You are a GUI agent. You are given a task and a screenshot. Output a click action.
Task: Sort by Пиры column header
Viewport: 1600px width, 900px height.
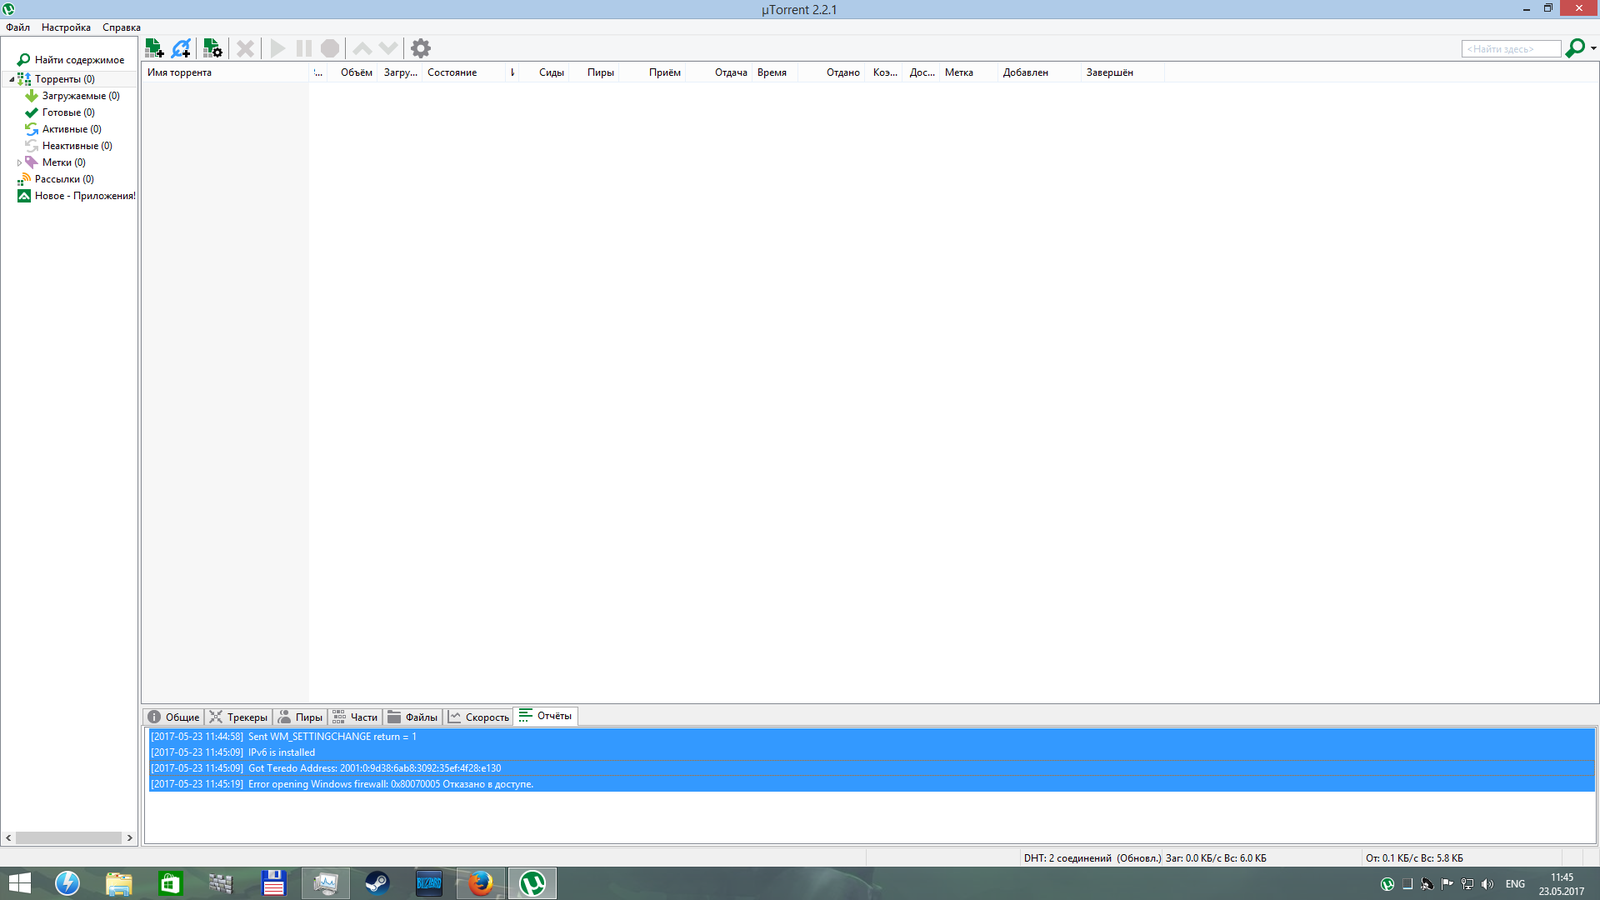click(596, 72)
